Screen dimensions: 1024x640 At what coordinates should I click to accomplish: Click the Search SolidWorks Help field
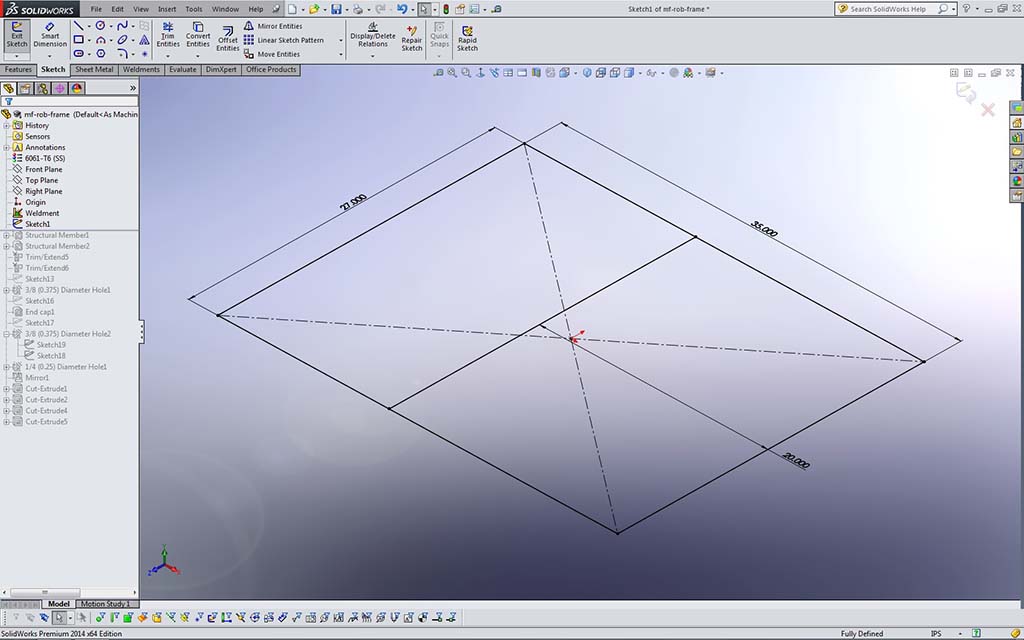pyautogui.click(x=888, y=9)
